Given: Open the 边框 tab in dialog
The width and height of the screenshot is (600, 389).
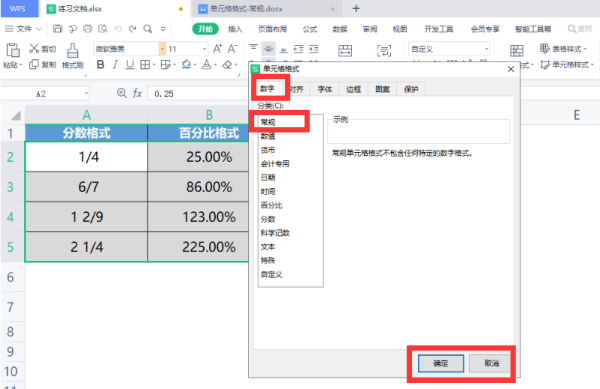Looking at the screenshot, I should pos(353,89).
